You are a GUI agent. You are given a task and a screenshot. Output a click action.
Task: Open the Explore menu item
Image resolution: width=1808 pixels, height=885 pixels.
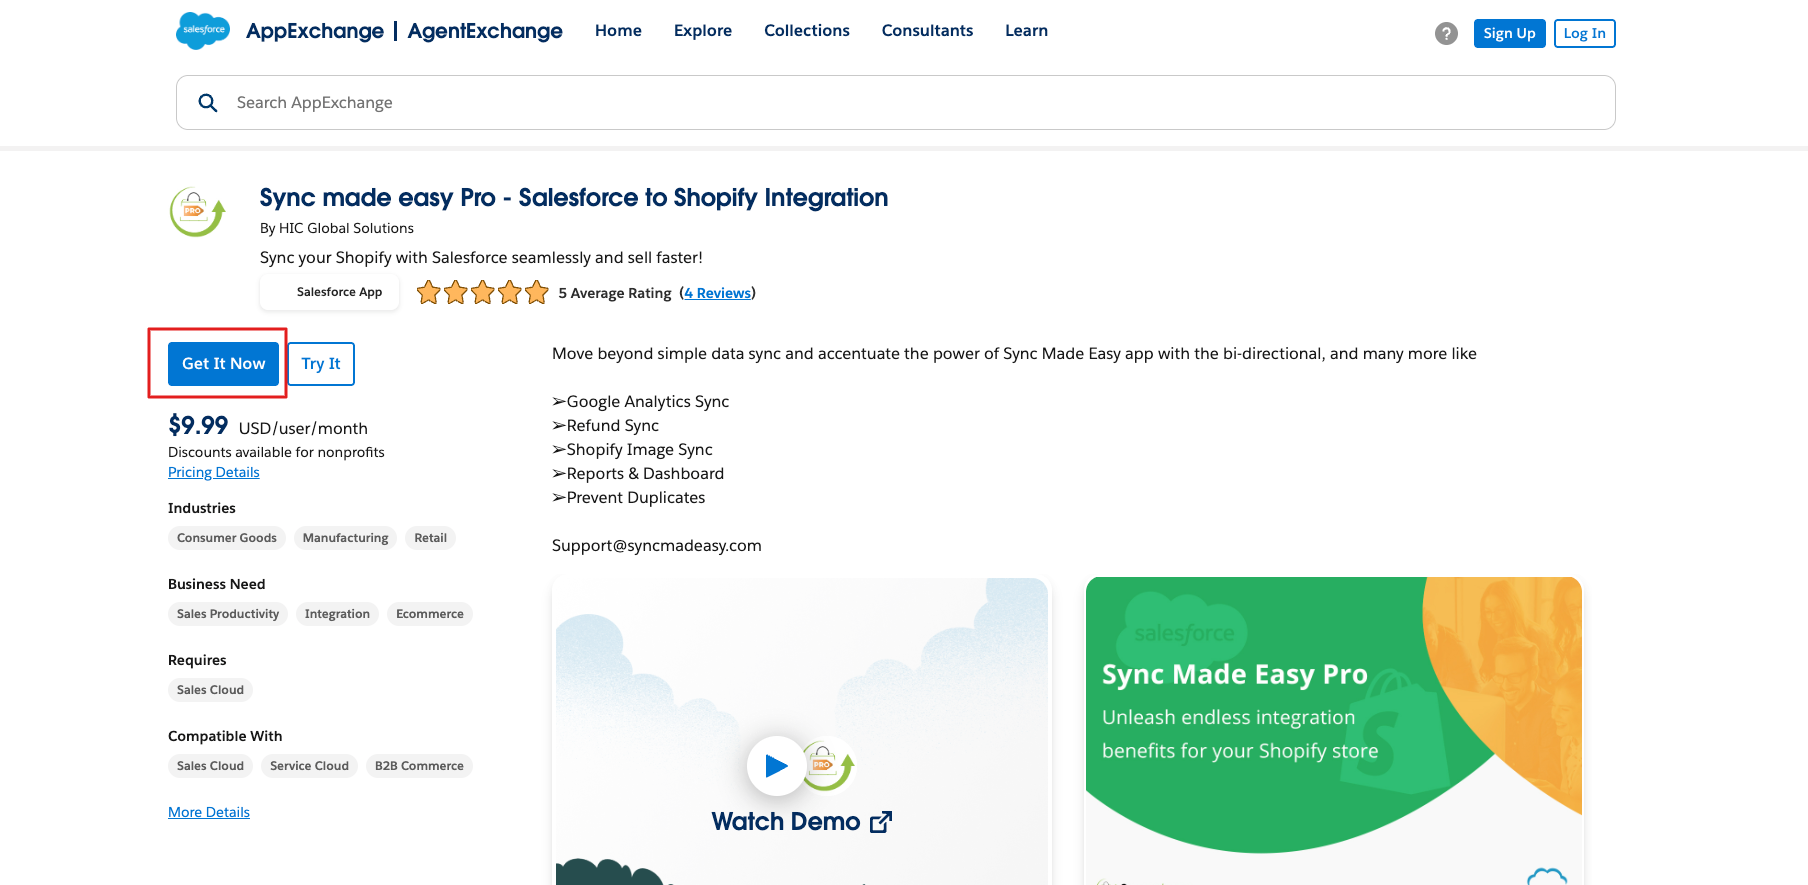pos(703,31)
